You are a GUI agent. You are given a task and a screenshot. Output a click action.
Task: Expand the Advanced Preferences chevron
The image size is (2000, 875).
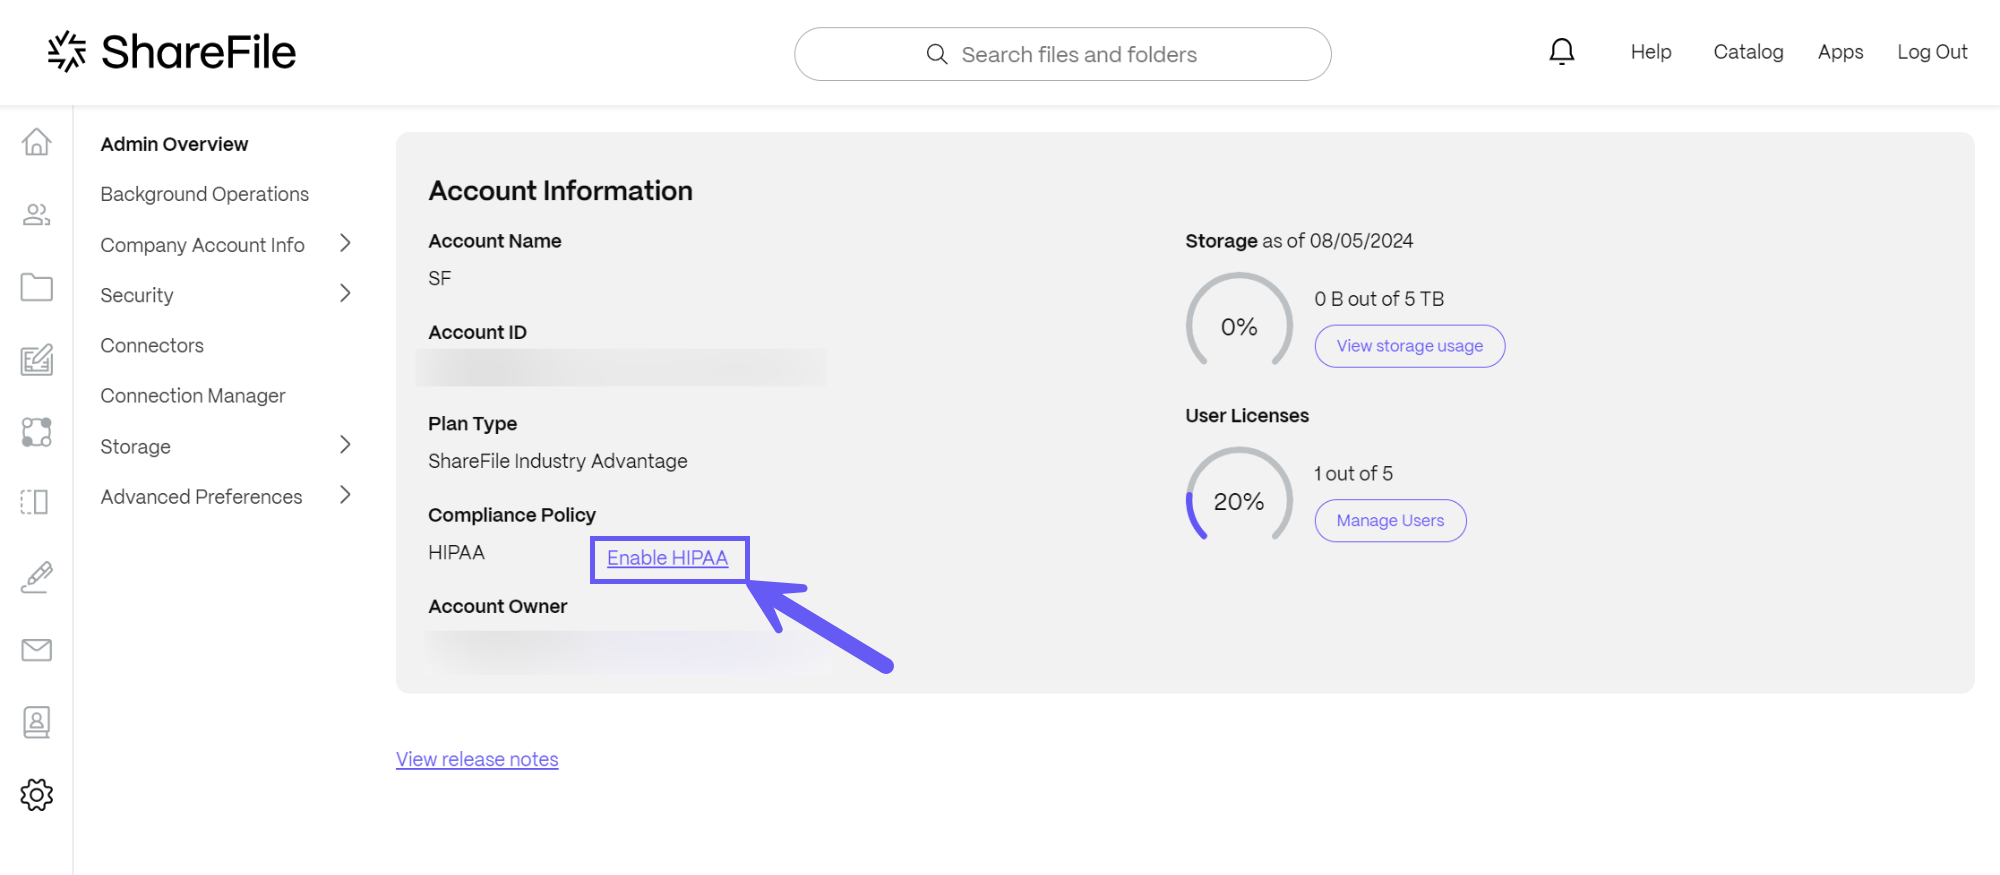click(345, 494)
